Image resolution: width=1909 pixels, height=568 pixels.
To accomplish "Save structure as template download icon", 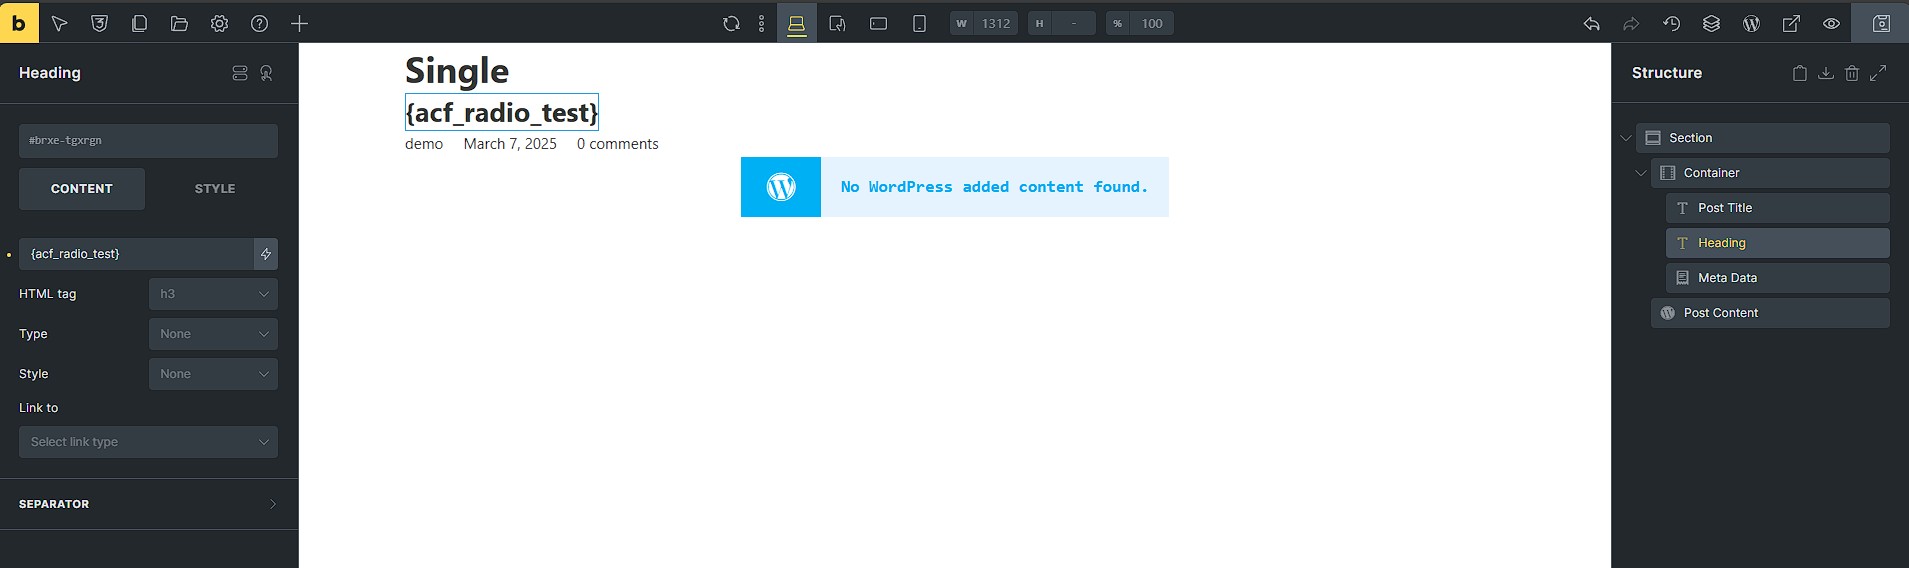I will click(1826, 73).
